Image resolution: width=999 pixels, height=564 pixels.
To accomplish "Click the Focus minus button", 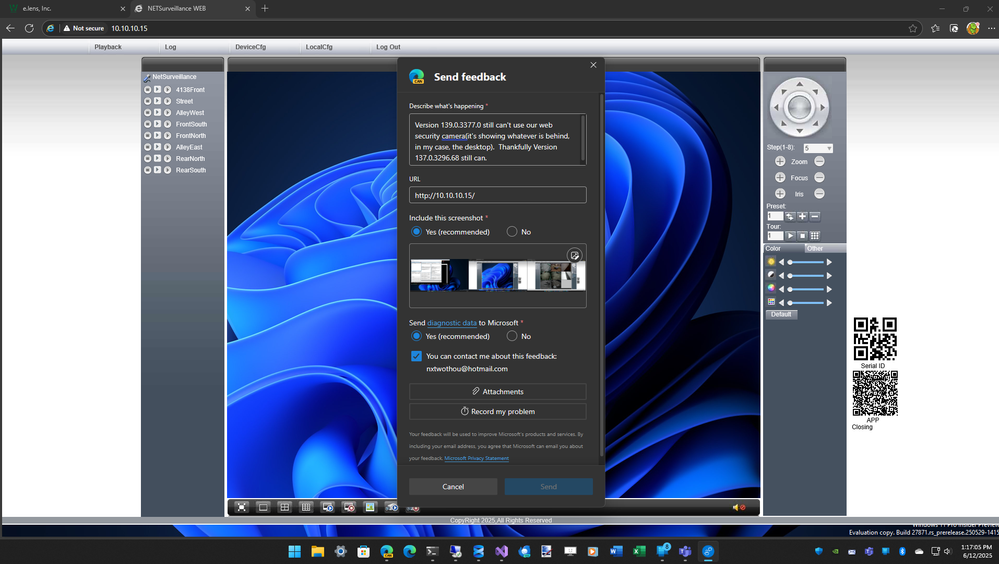I will pos(819,177).
